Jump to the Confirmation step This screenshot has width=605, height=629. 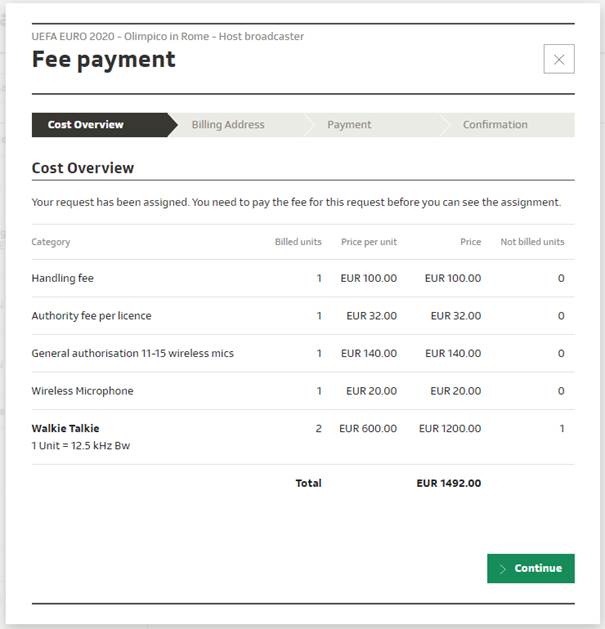coord(495,125)
